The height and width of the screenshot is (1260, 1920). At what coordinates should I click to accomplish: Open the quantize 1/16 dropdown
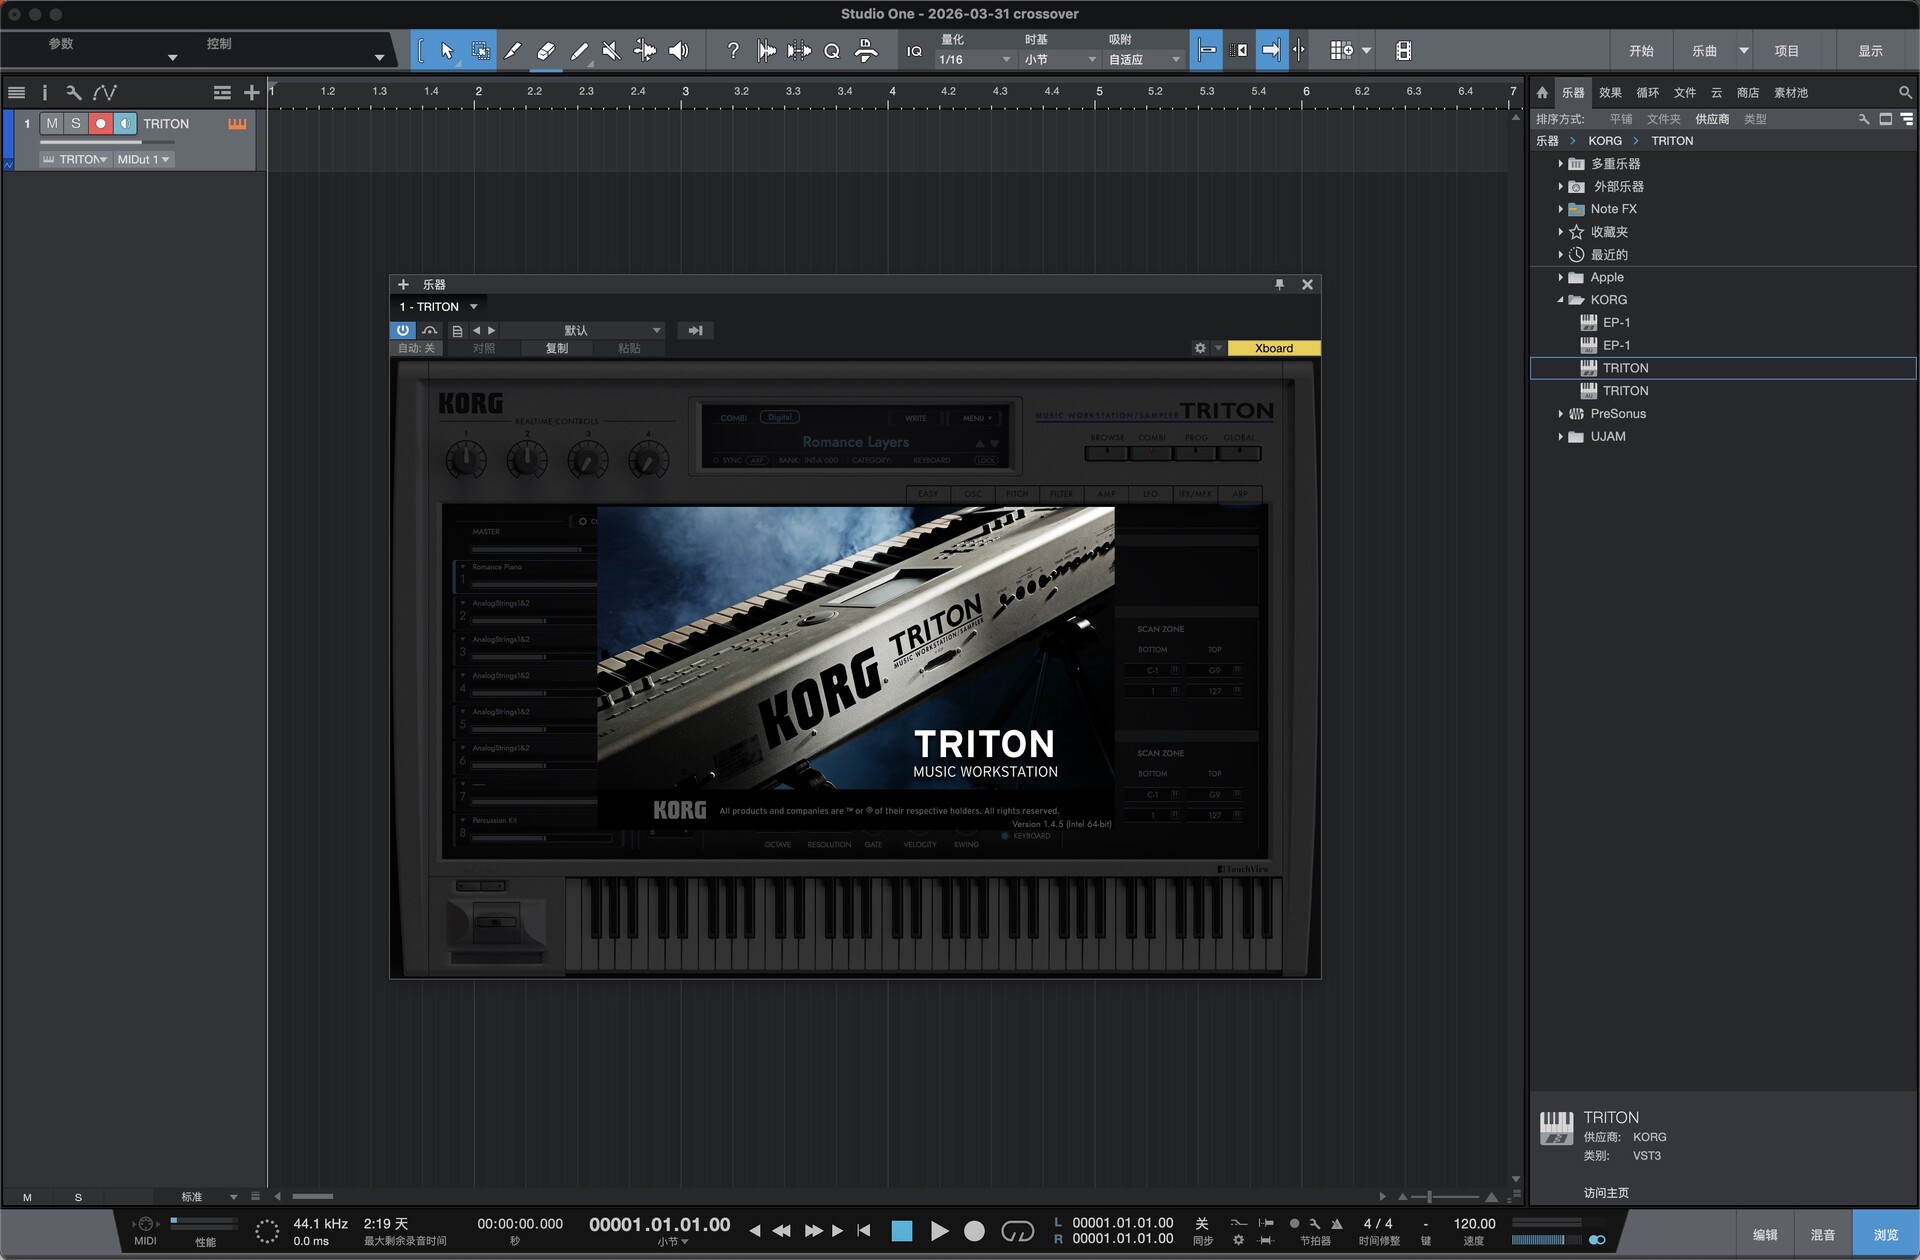[x=974, y=60]
